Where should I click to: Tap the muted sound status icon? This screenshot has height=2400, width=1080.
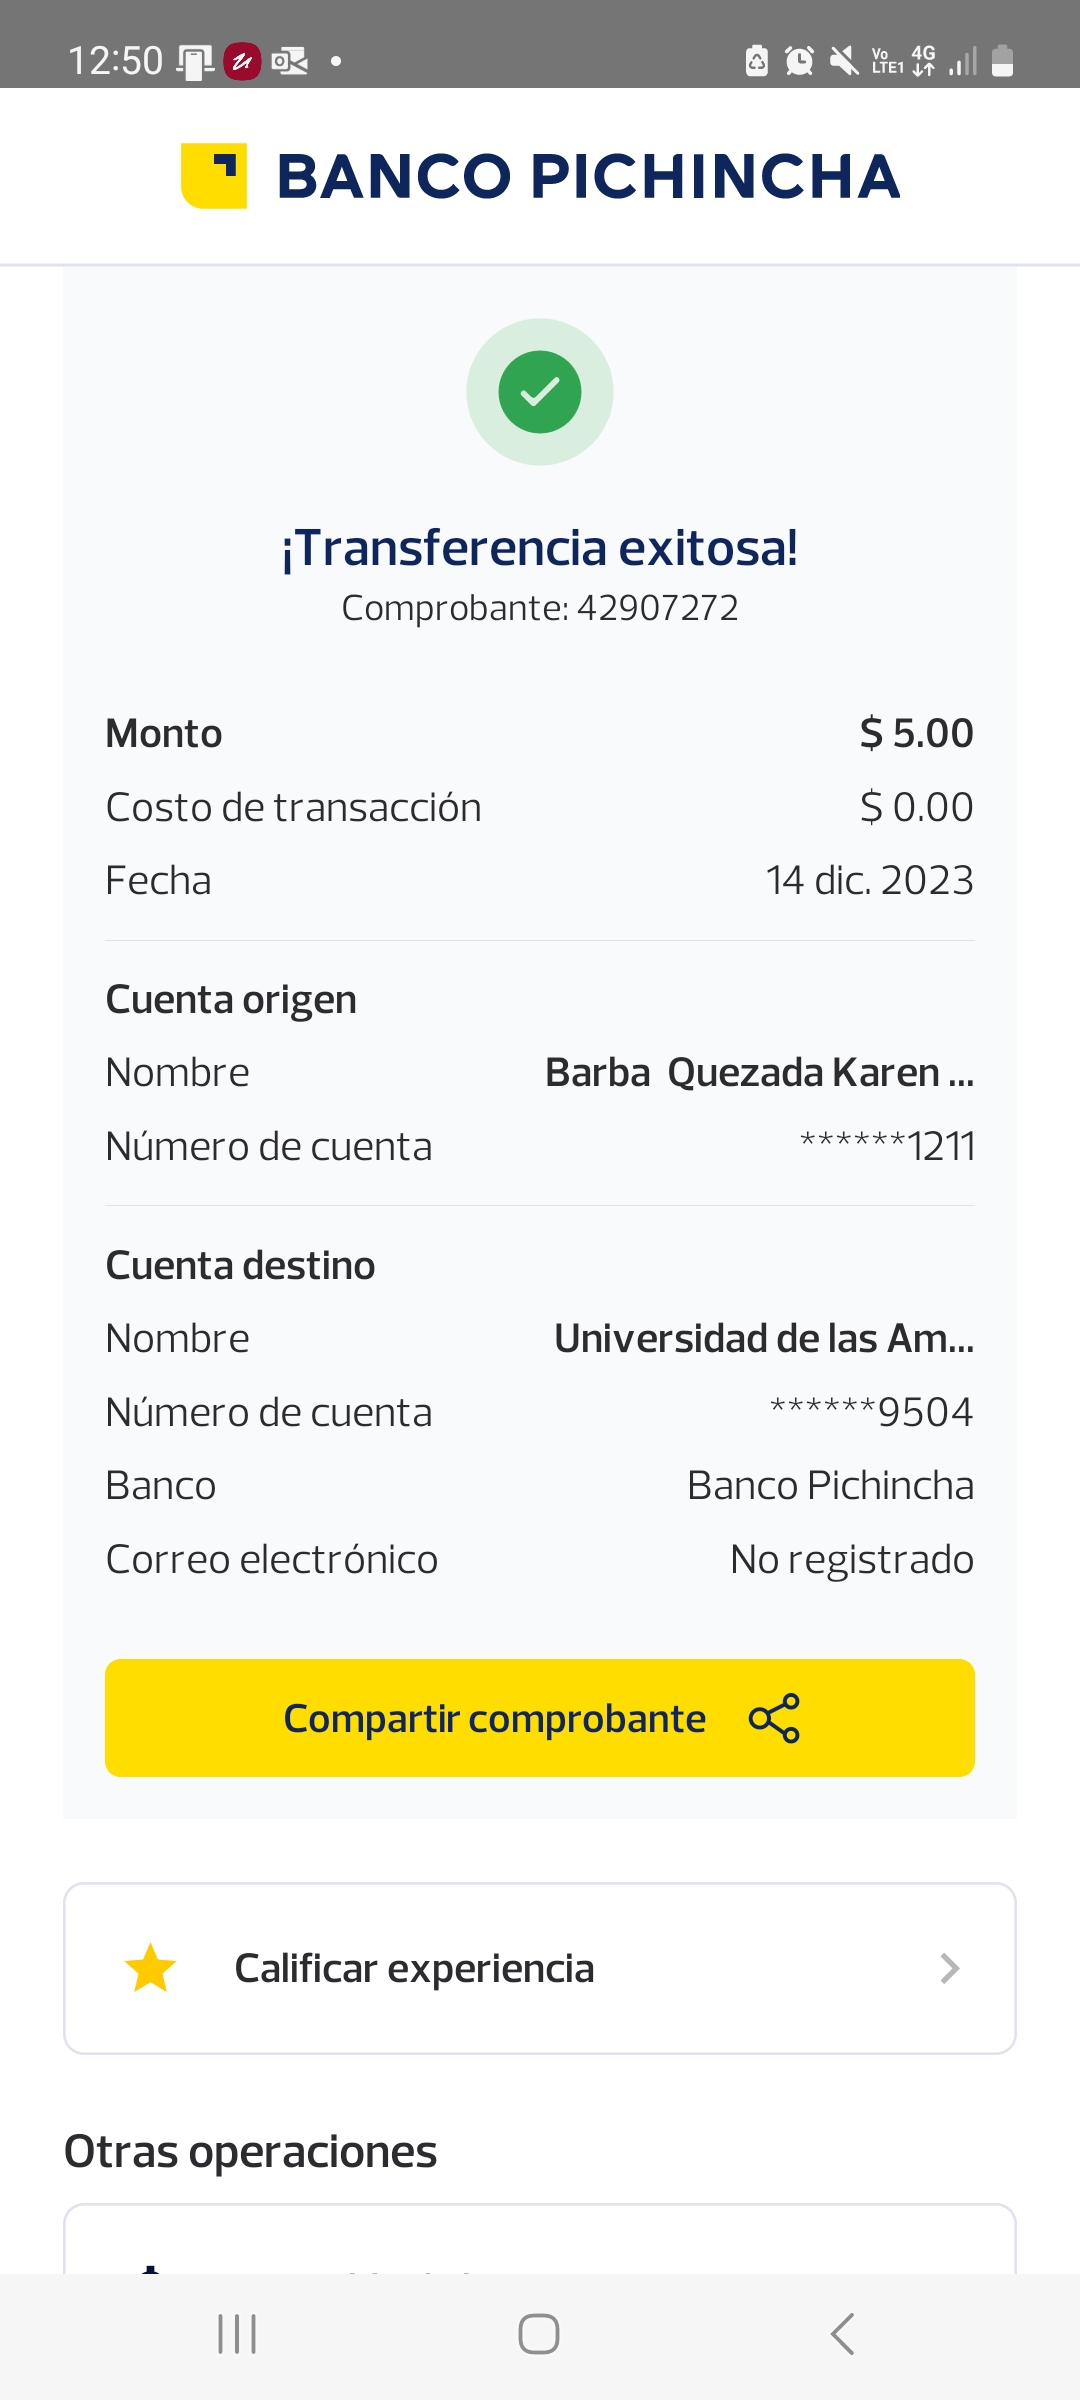tap(844, 61)
